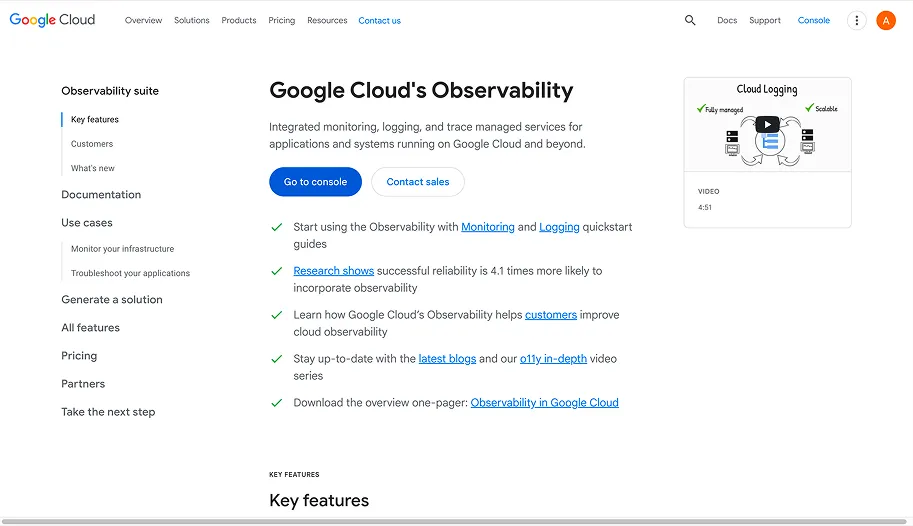Select Generate a solution in sidebar
913x526 pixels.
tap(112, 299)
